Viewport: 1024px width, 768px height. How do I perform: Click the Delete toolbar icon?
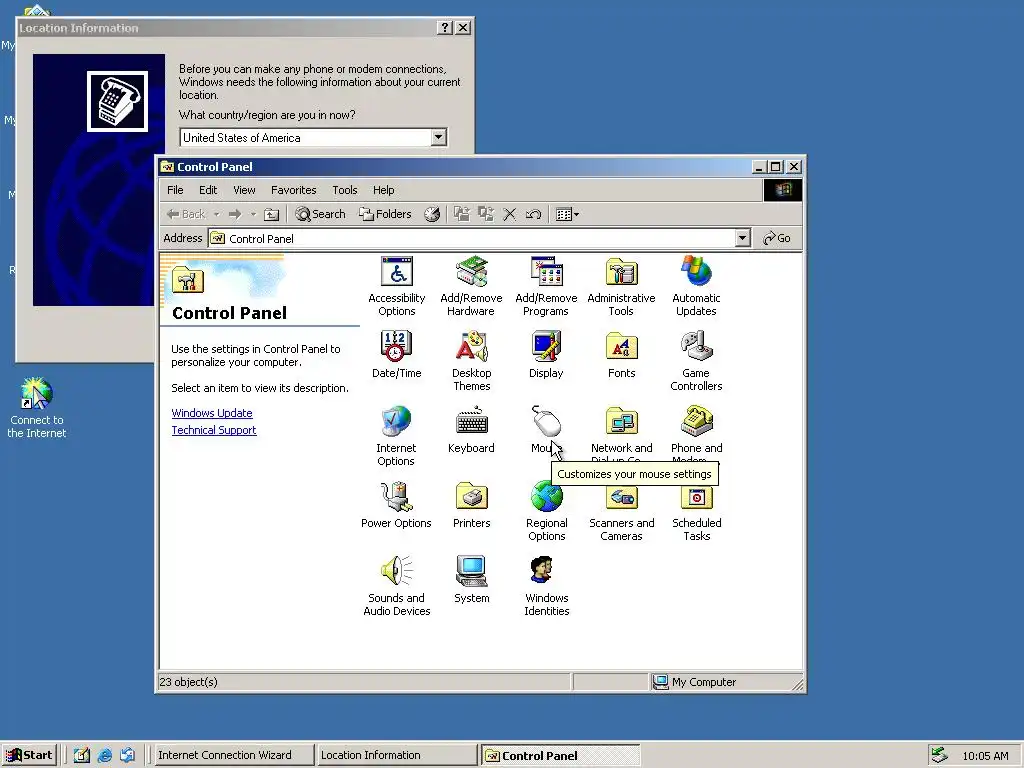[x=509, y=214]
